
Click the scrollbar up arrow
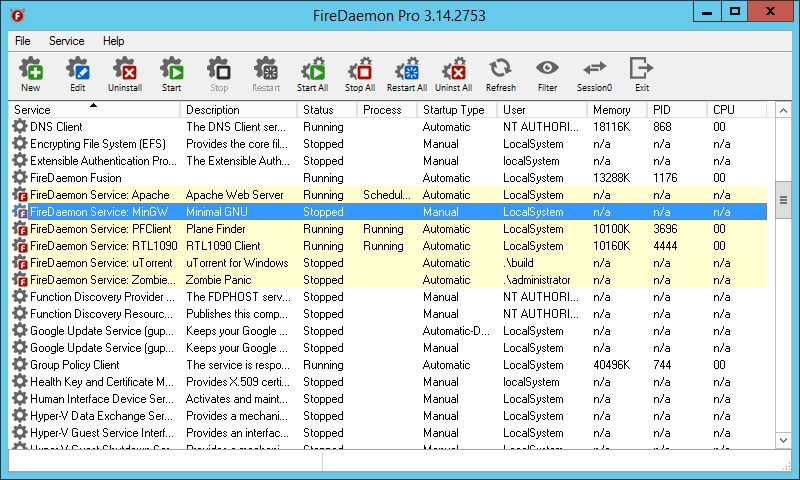(x=783, y=110)
